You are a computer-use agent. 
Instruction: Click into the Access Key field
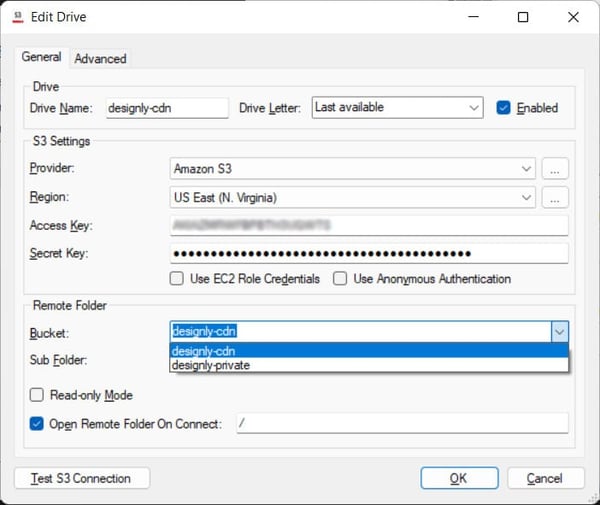point(369,225)
